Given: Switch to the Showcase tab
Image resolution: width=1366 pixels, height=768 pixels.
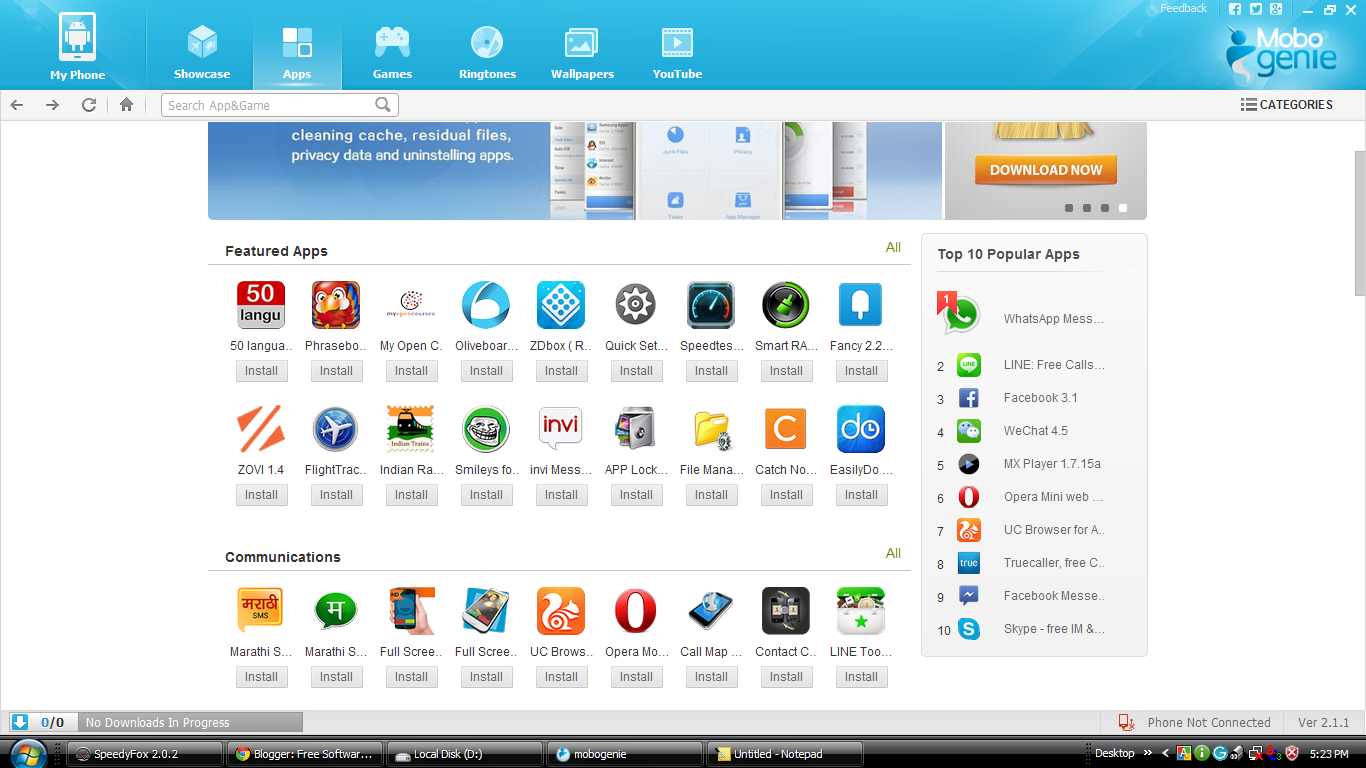Looking at the screenshot, I should coord(202,53).
